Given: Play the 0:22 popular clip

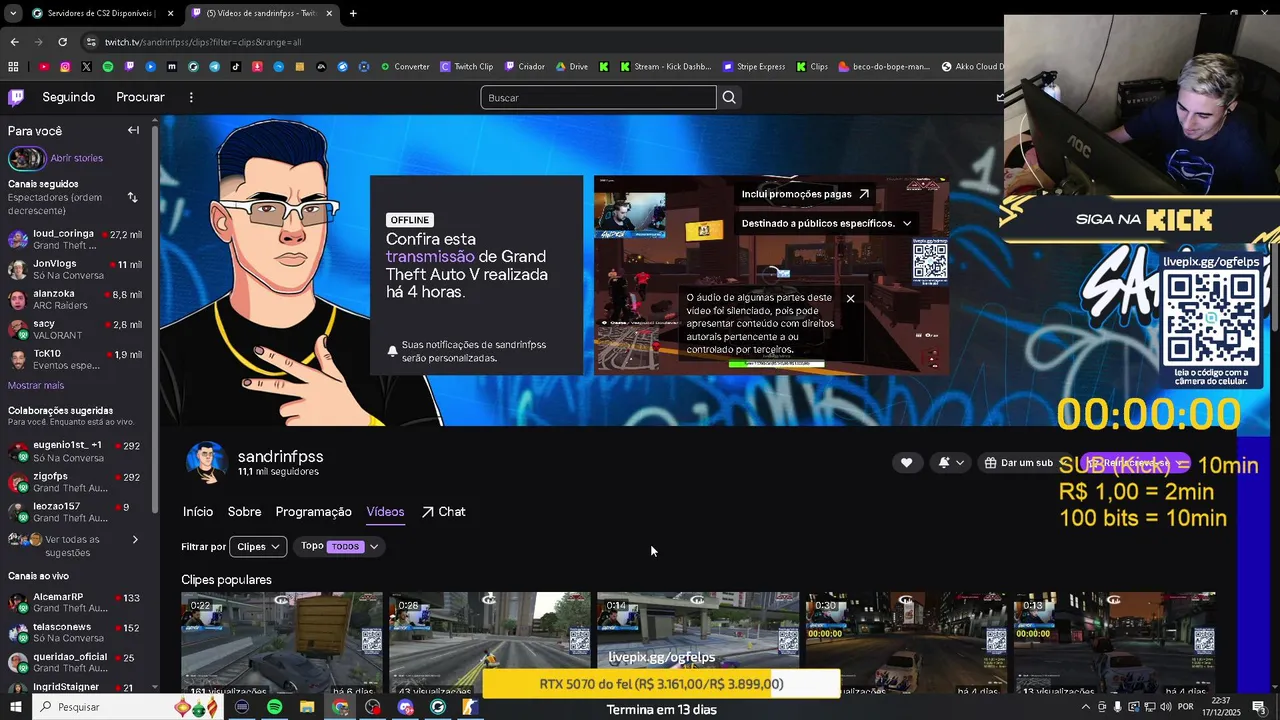Looking at the screenshot, I should tap(281, 643).
